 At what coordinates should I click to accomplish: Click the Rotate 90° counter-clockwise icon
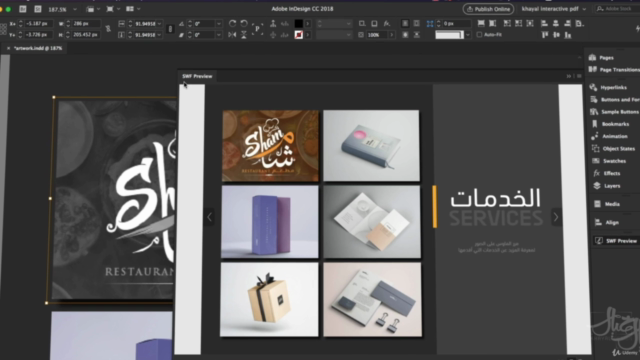244,24
